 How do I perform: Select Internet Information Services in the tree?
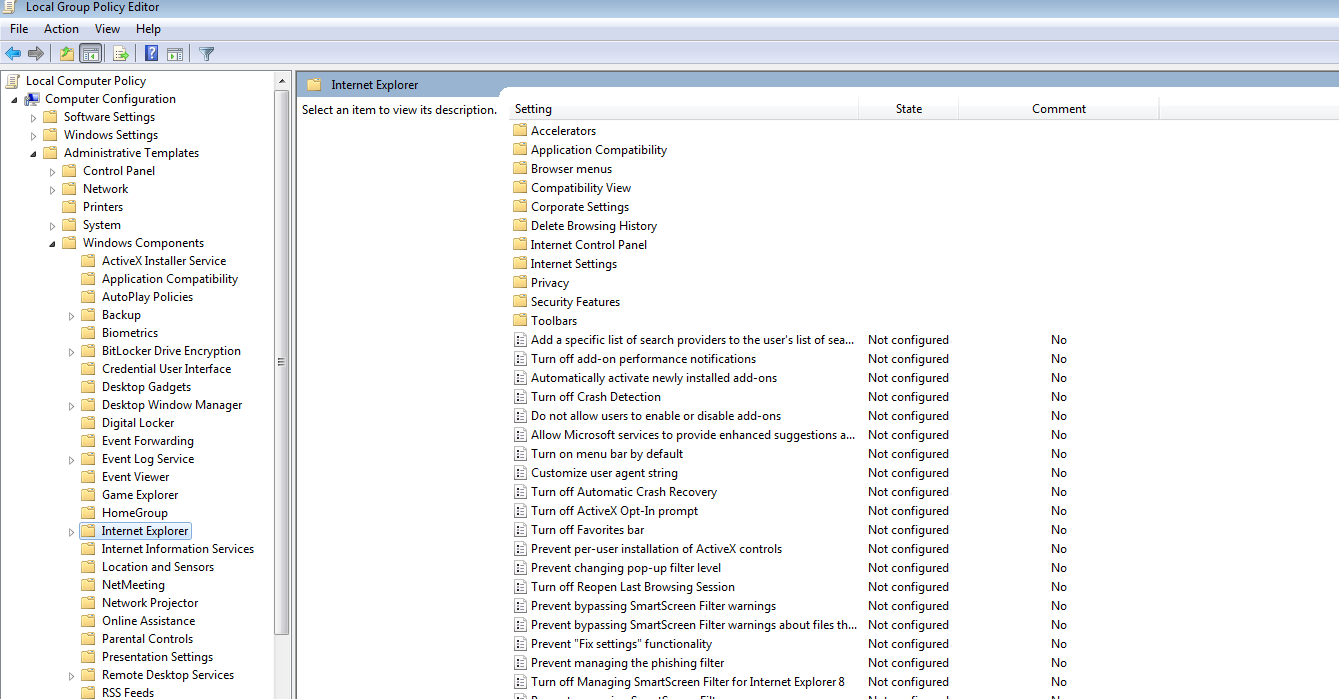pyautogui.click(x=177, y=549)
